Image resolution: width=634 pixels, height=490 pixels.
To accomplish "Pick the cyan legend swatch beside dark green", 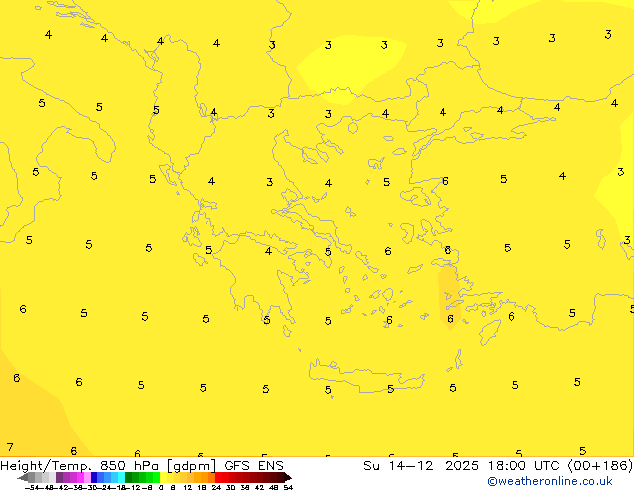I will (121, 477).
